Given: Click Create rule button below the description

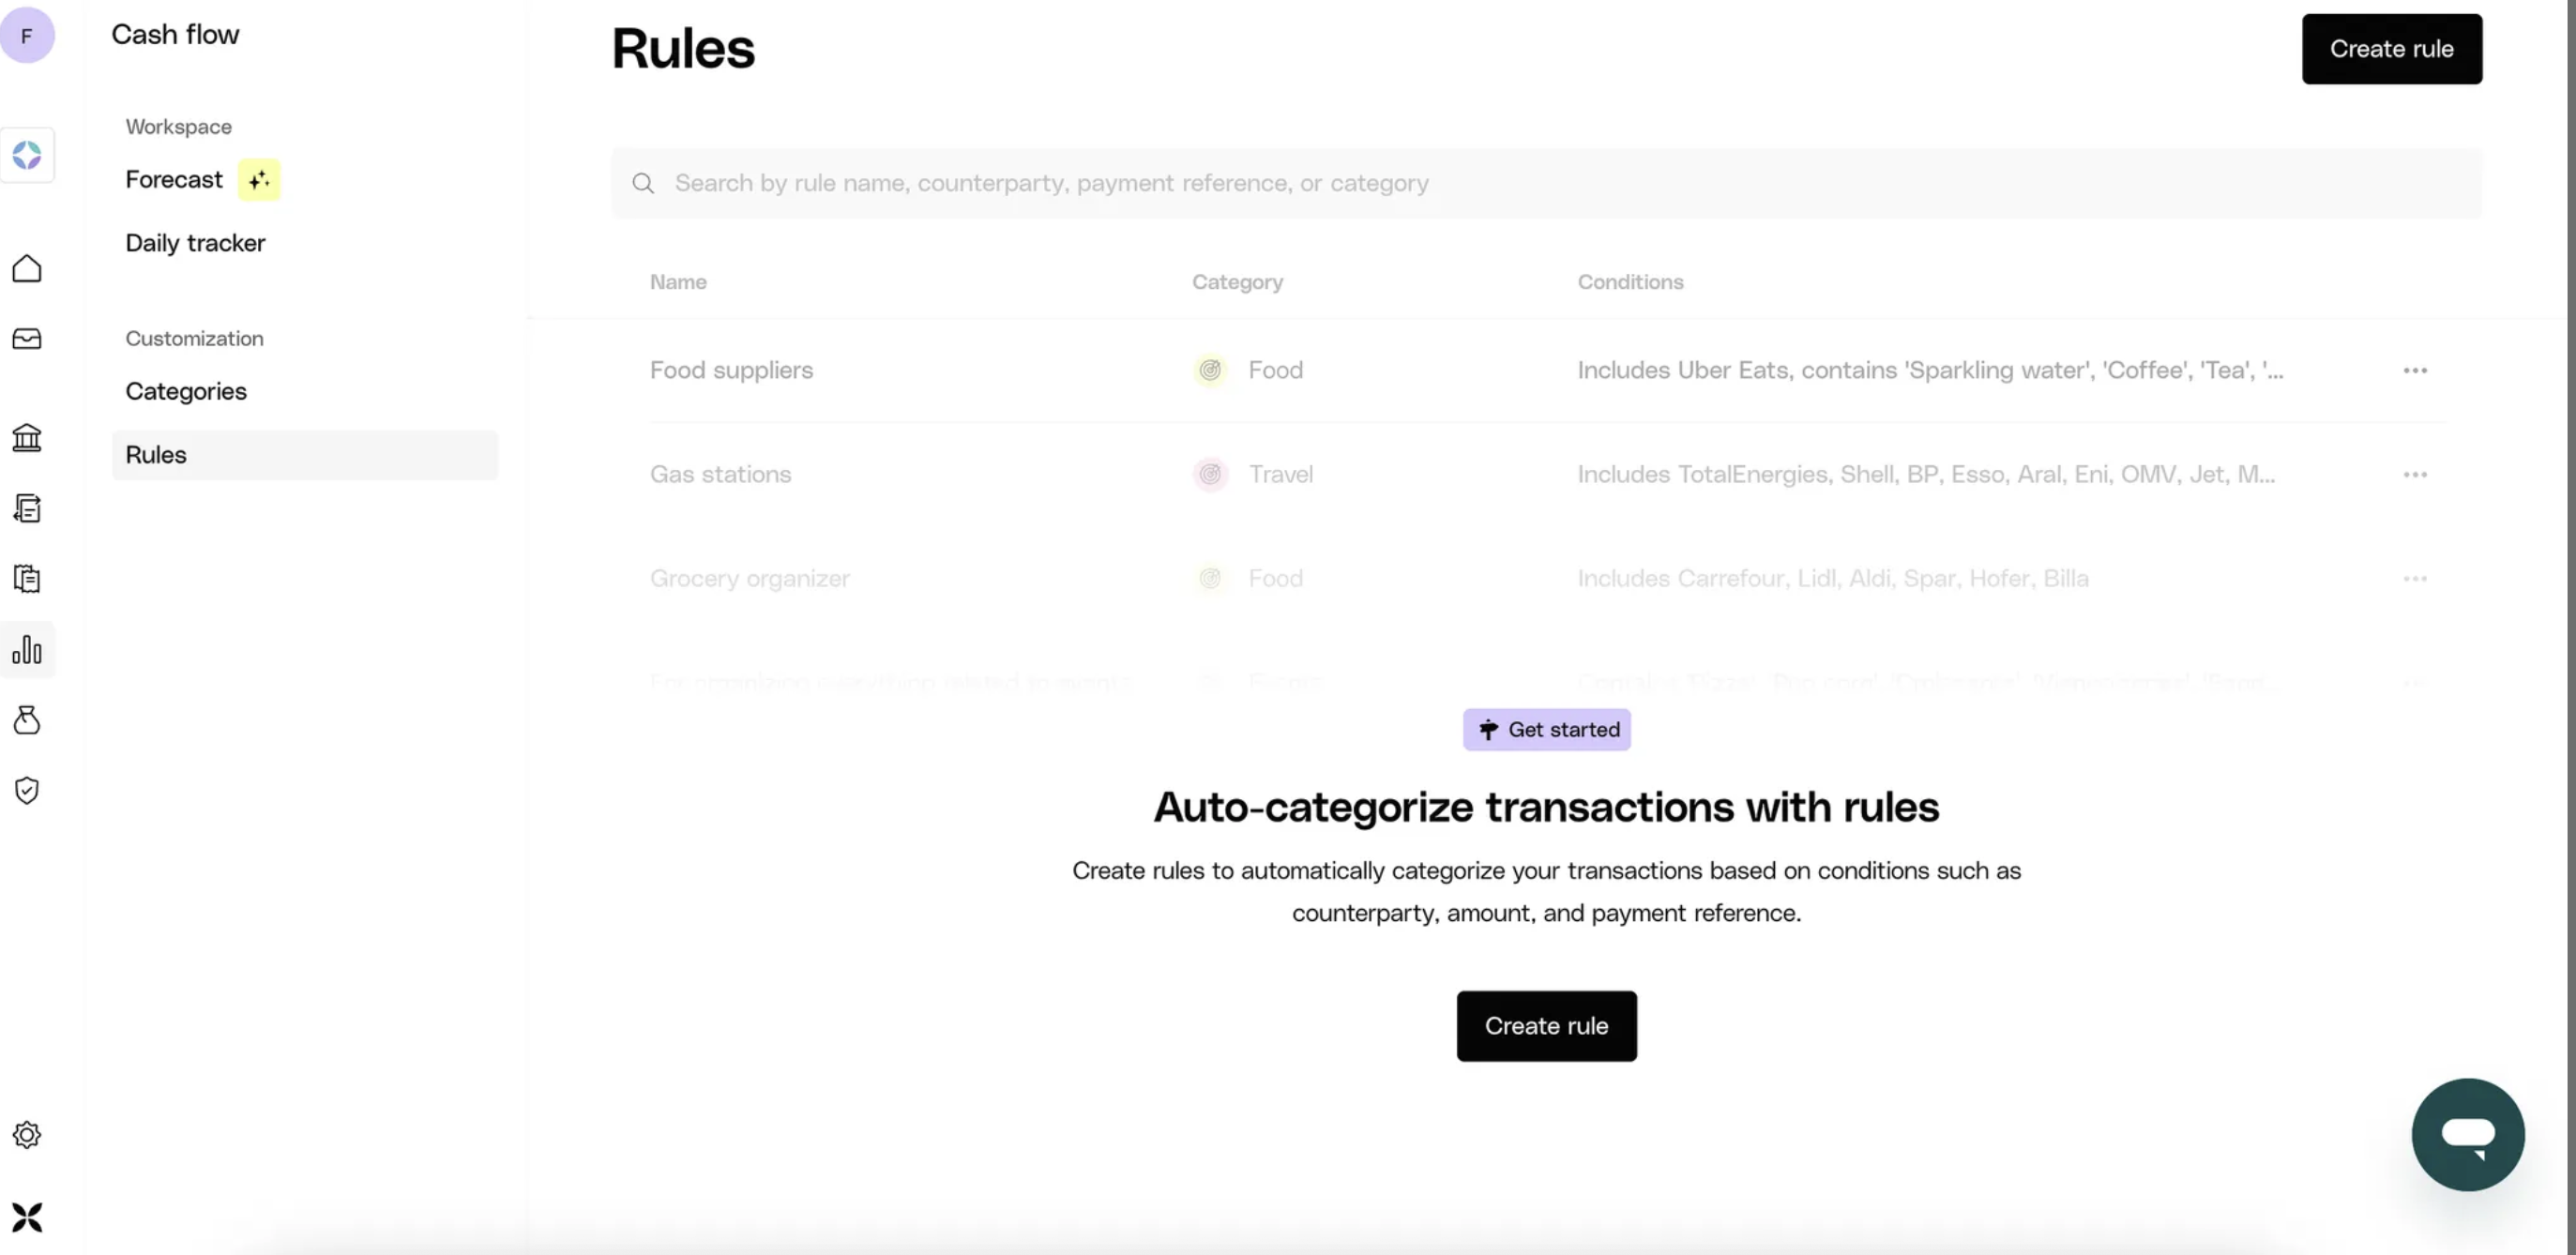Looking at the screenshot, I should pyautogui.click(x=1546, y=1026).
